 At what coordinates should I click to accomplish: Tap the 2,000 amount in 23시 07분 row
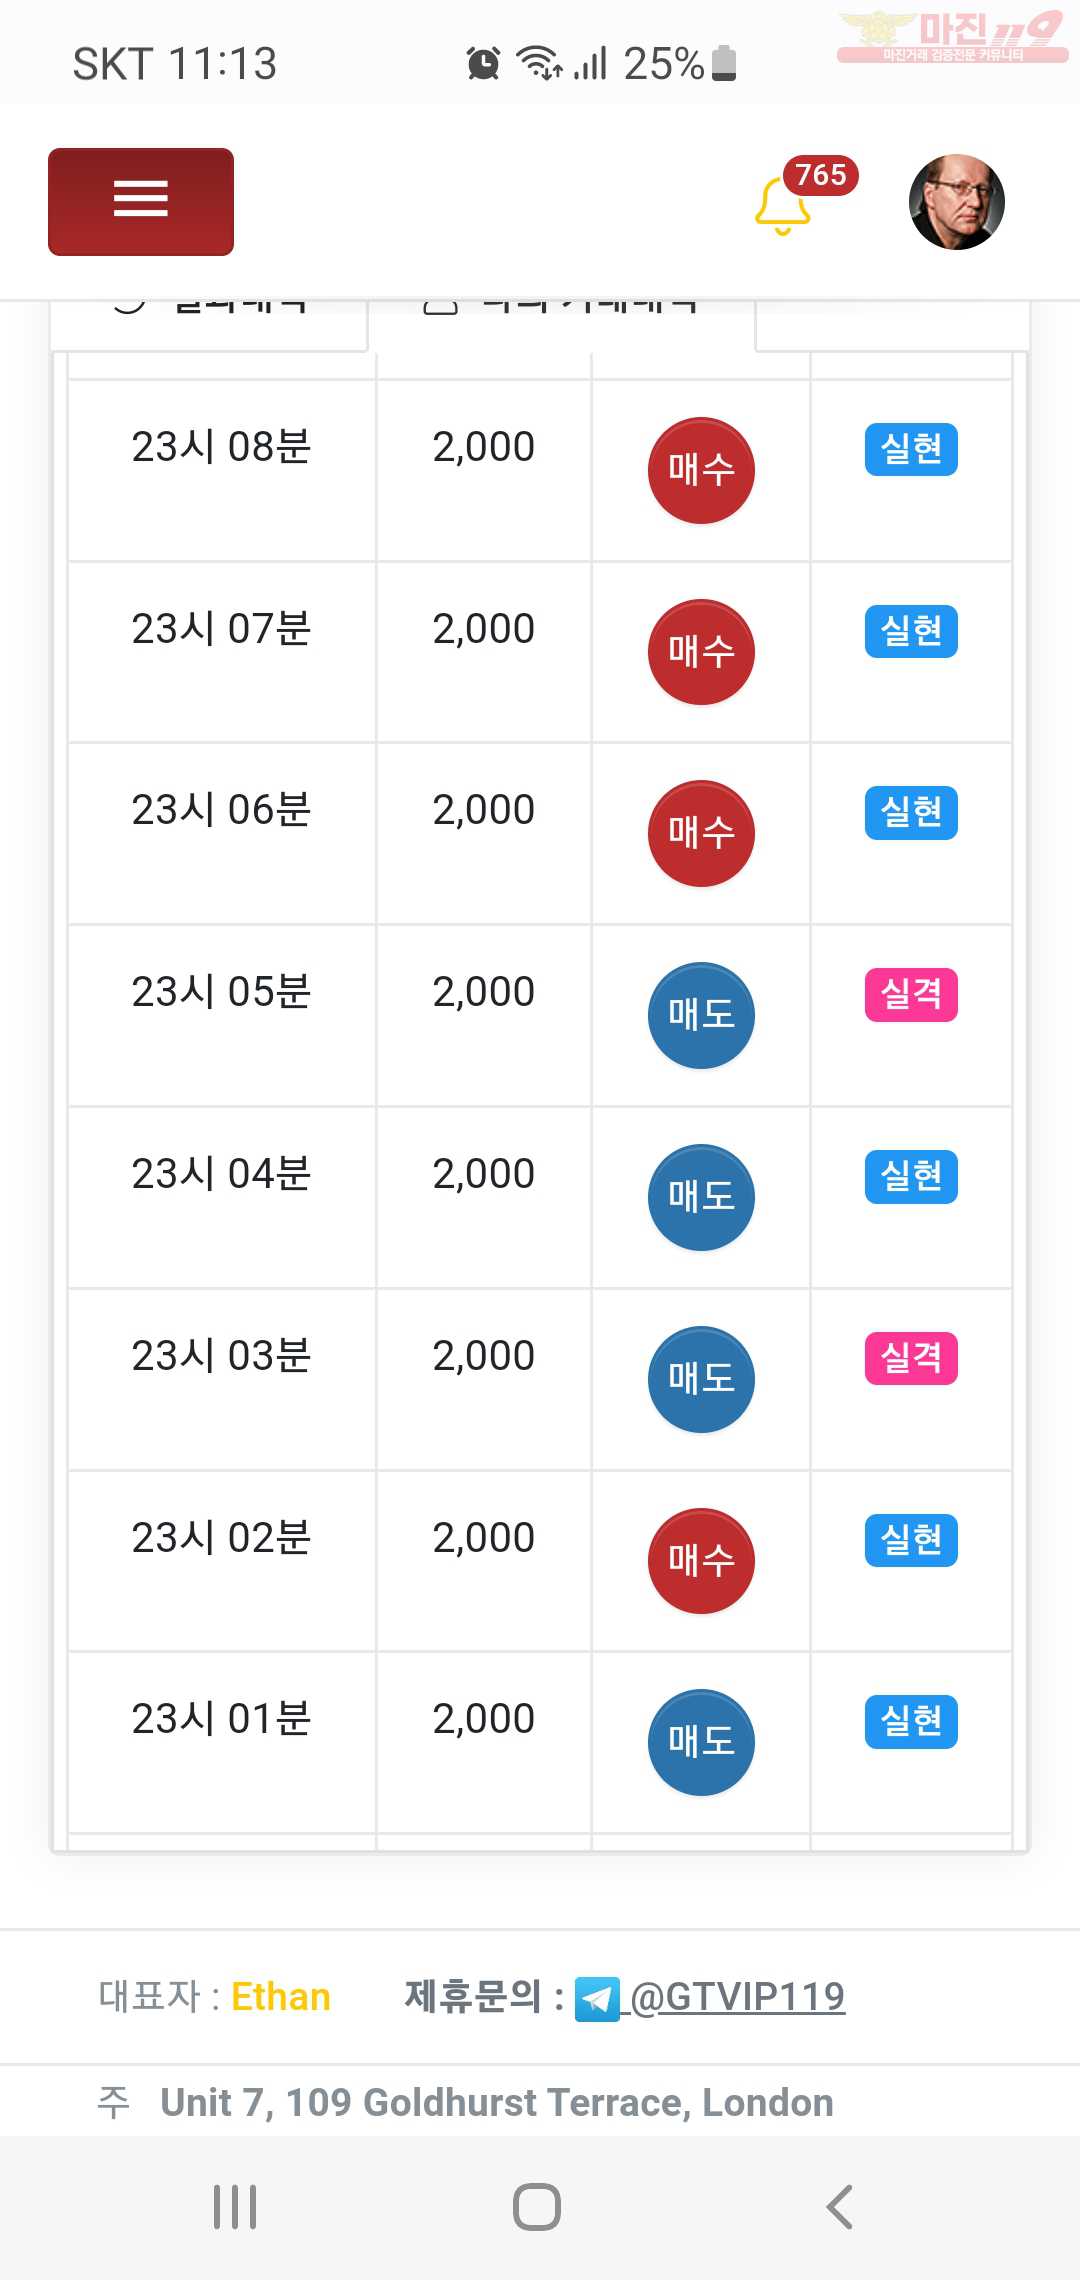[x=484, y=629]
